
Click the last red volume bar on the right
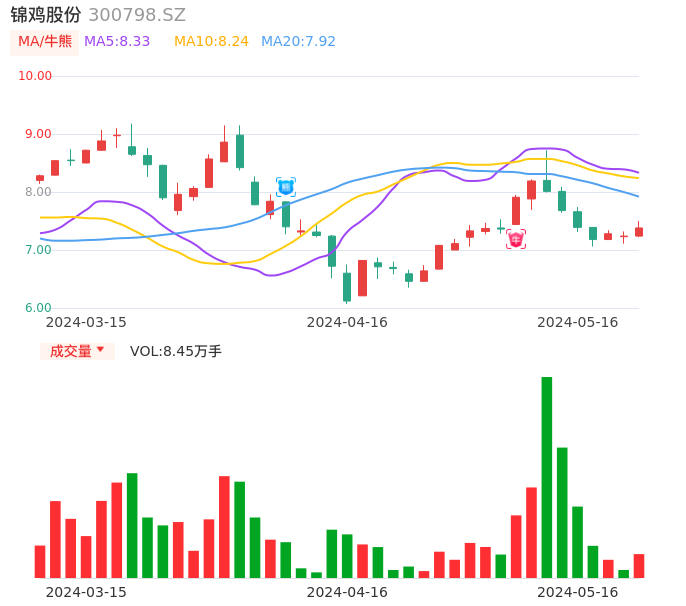pos(639,566)
